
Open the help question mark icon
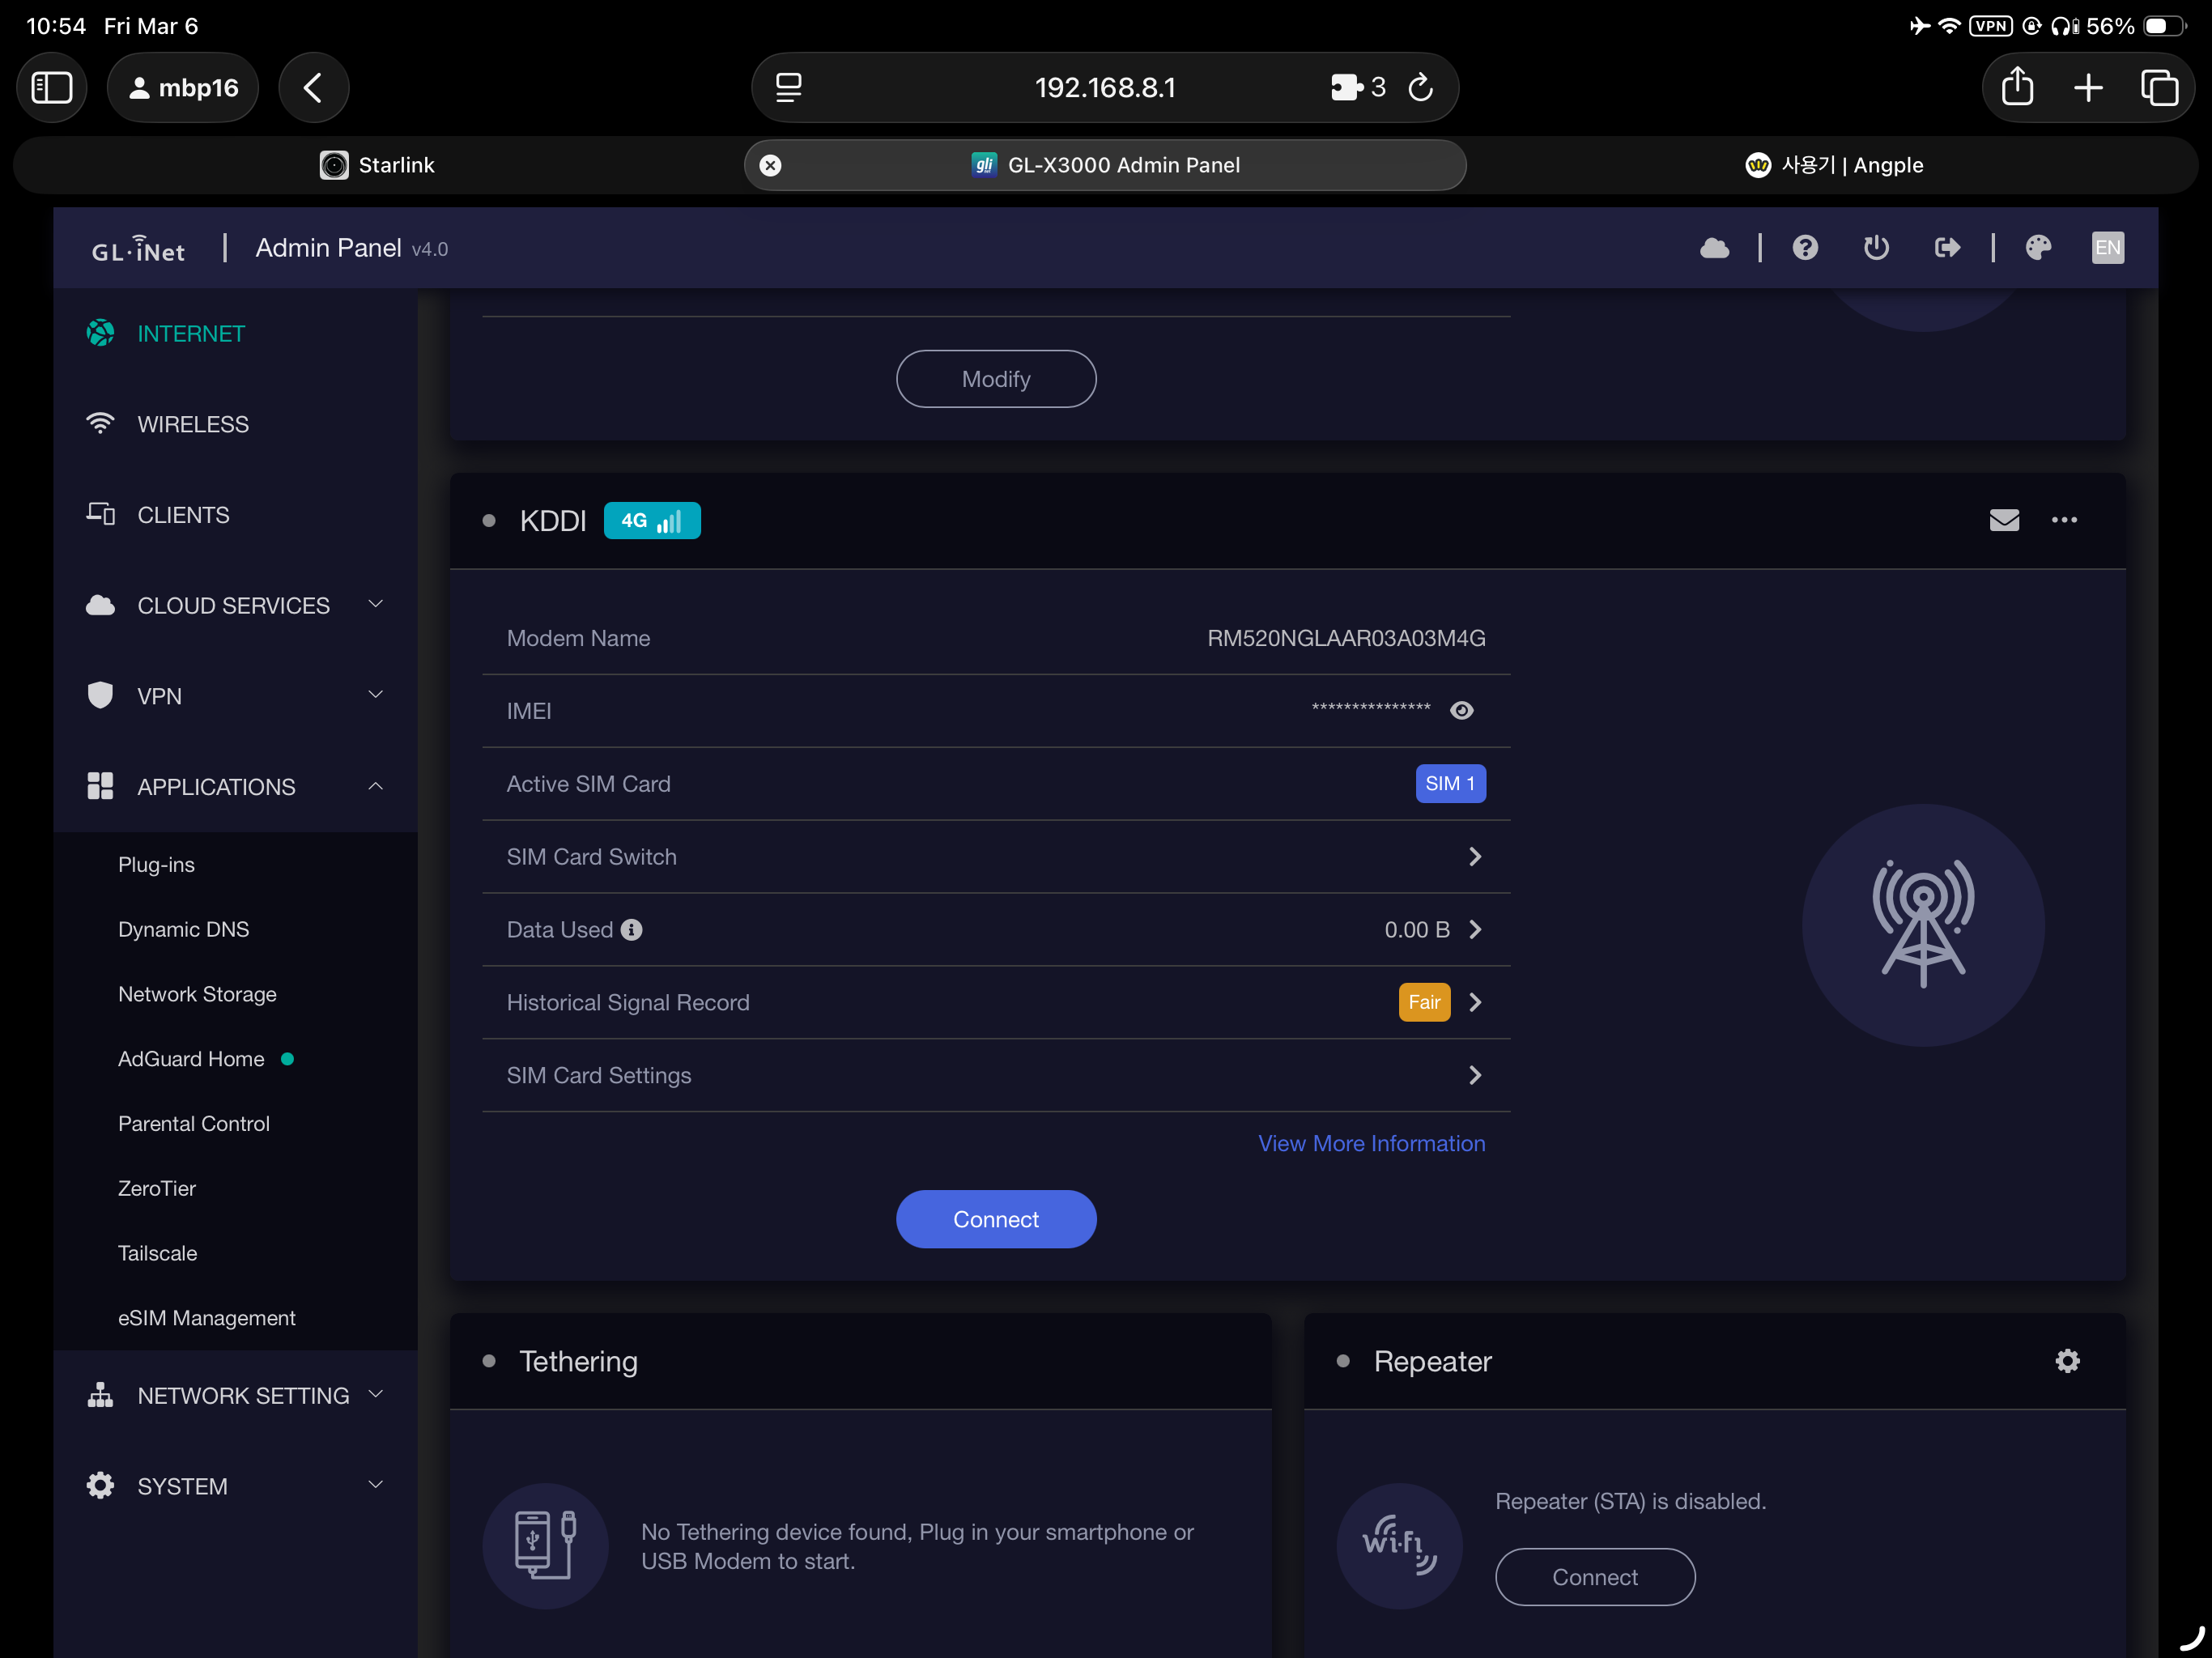(1805, 248)
